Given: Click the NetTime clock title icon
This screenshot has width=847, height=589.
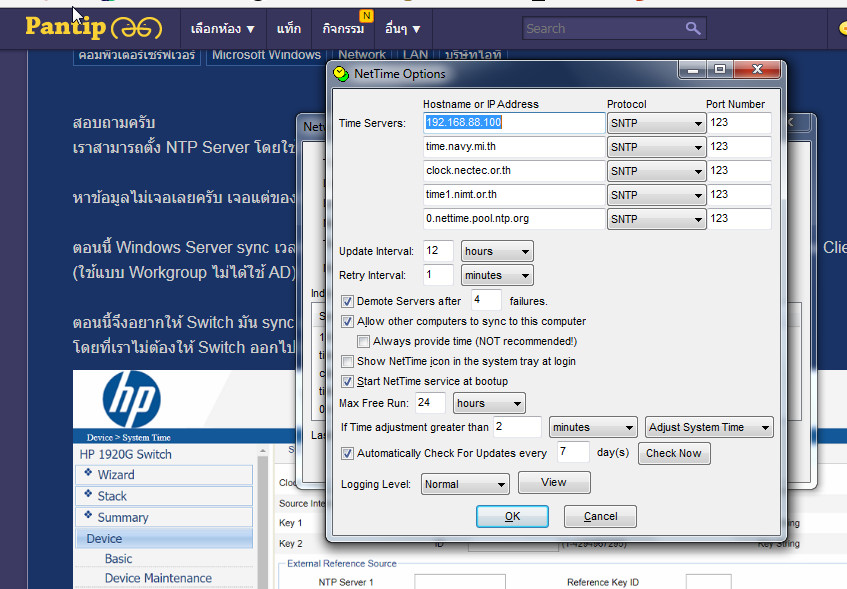Looking at the screenshot, I should click(341, 73).
